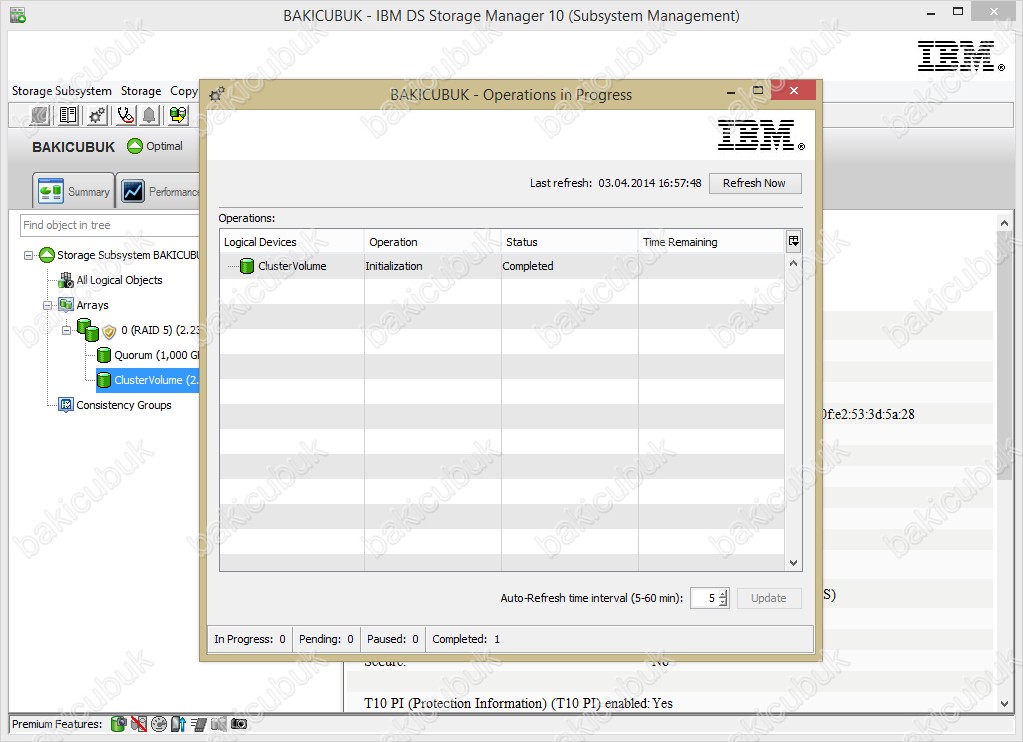The width and height of the screenshot is (1023, 742).
Task: Click the gears toolbar icon
Action: point(97,116)
